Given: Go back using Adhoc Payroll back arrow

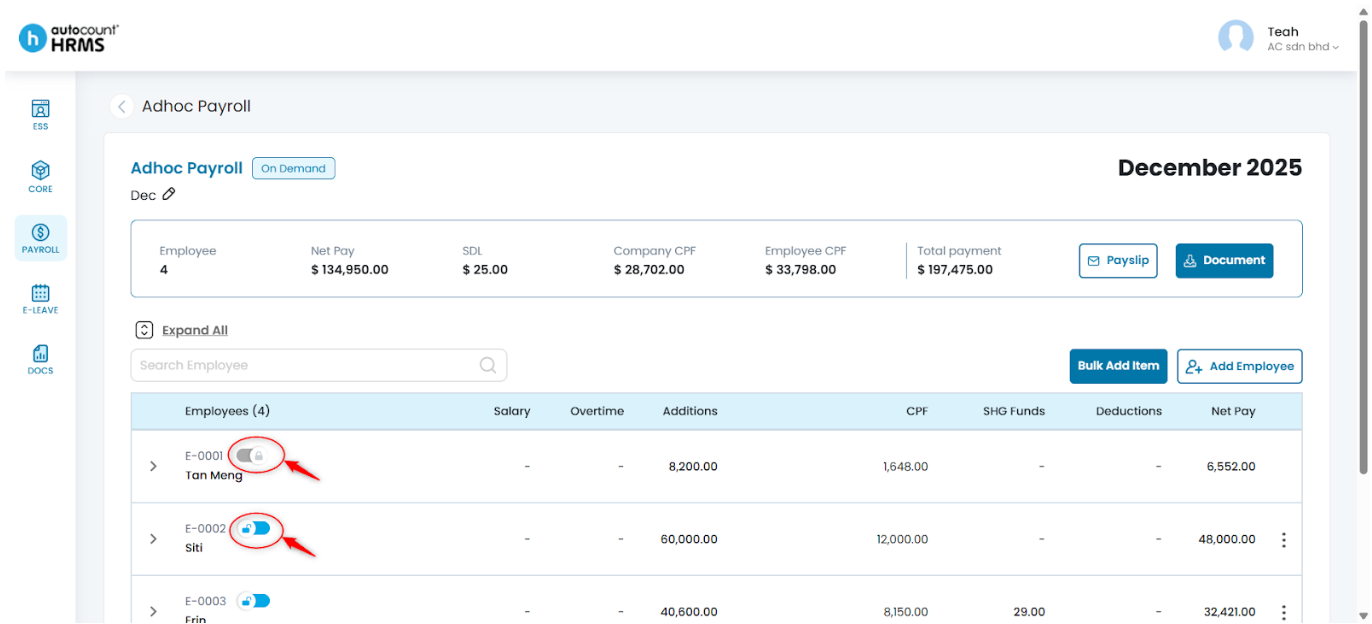Looking at the screenshot, I should pyautogui.click(x=121, y=106).
